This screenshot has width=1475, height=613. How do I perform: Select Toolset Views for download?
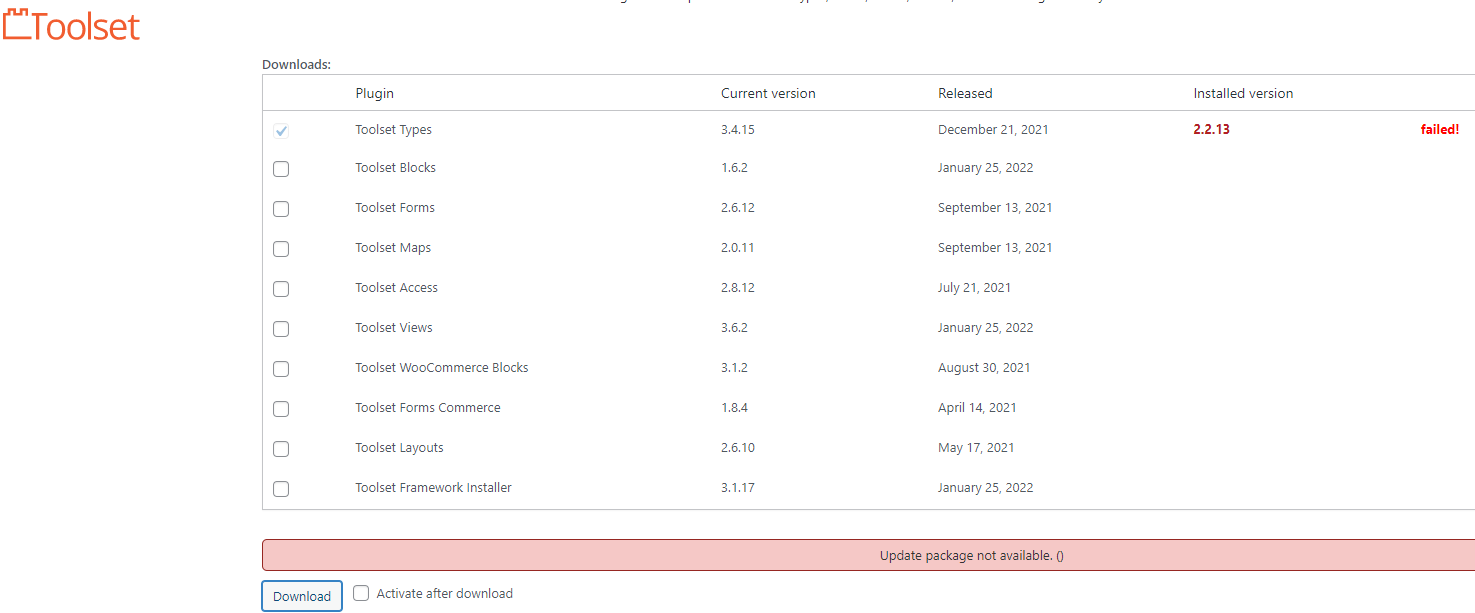pos(281,329)
